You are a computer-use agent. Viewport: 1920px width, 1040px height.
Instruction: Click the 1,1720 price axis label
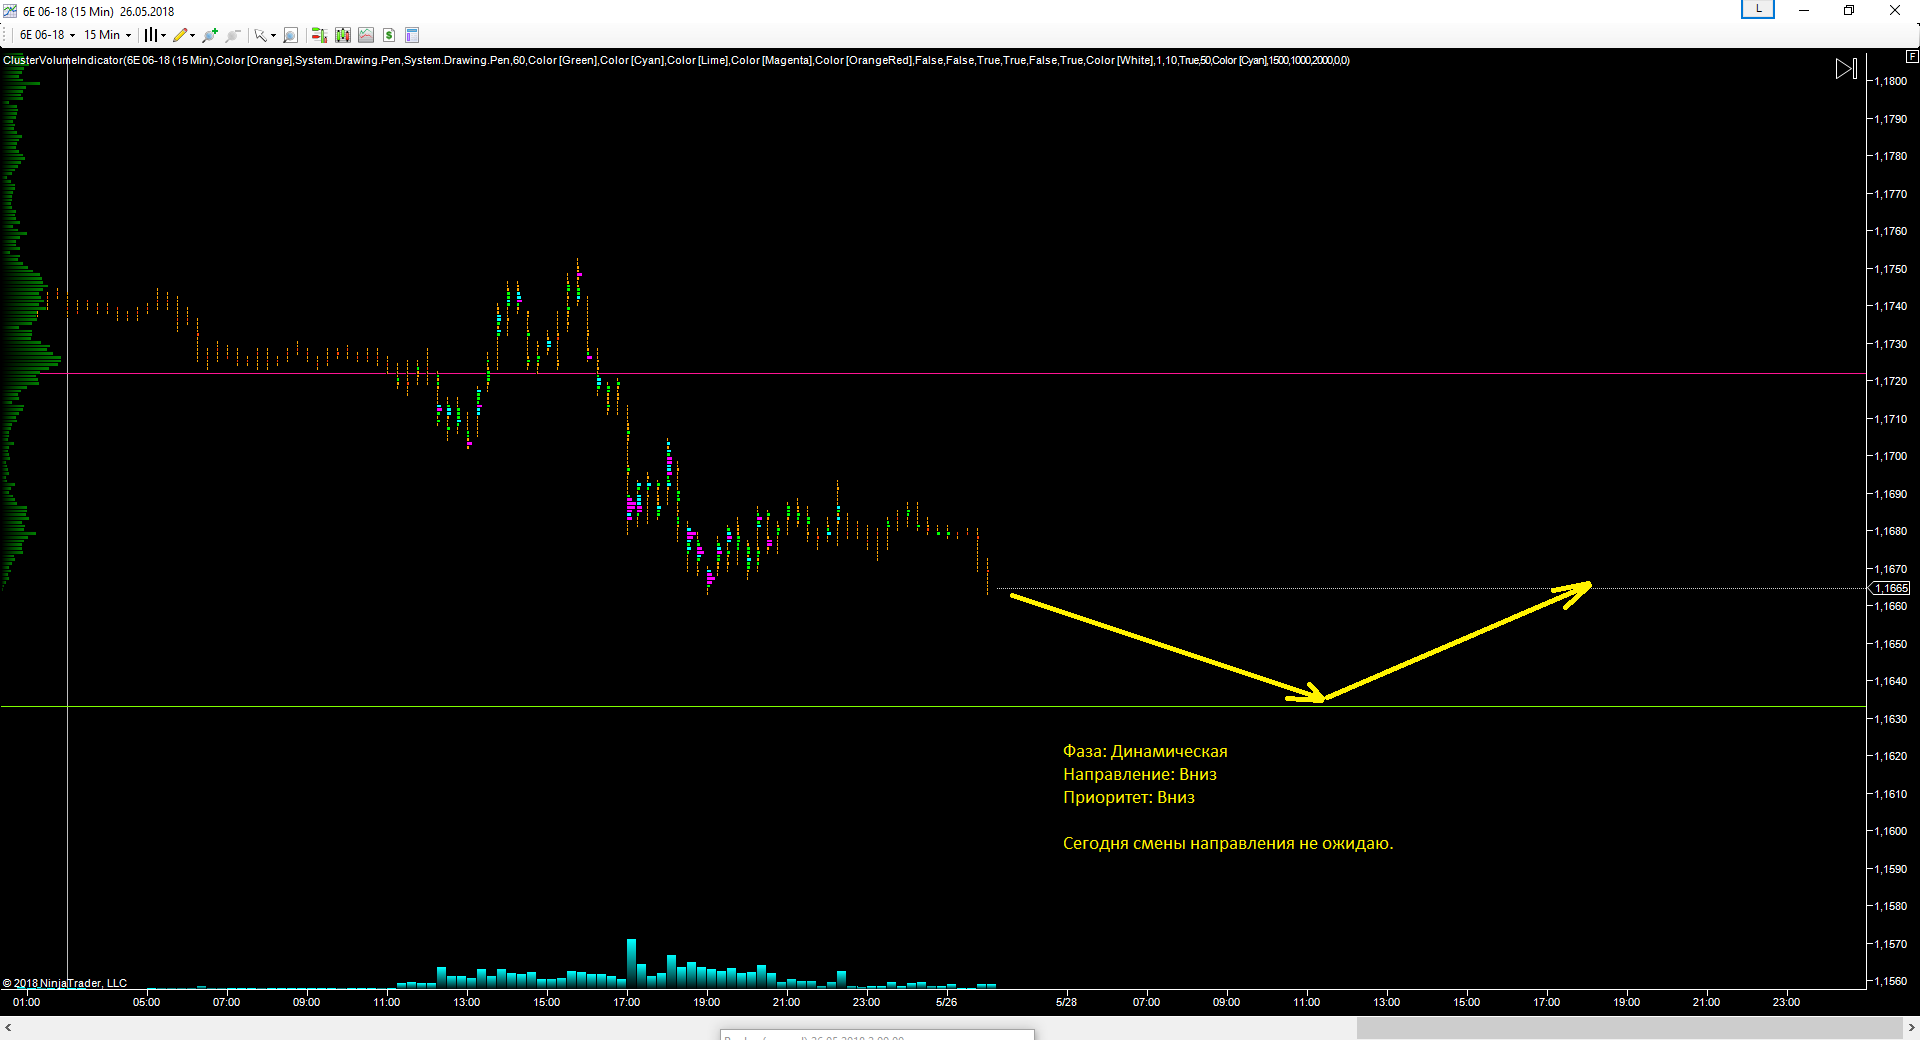click(1890, 381)
